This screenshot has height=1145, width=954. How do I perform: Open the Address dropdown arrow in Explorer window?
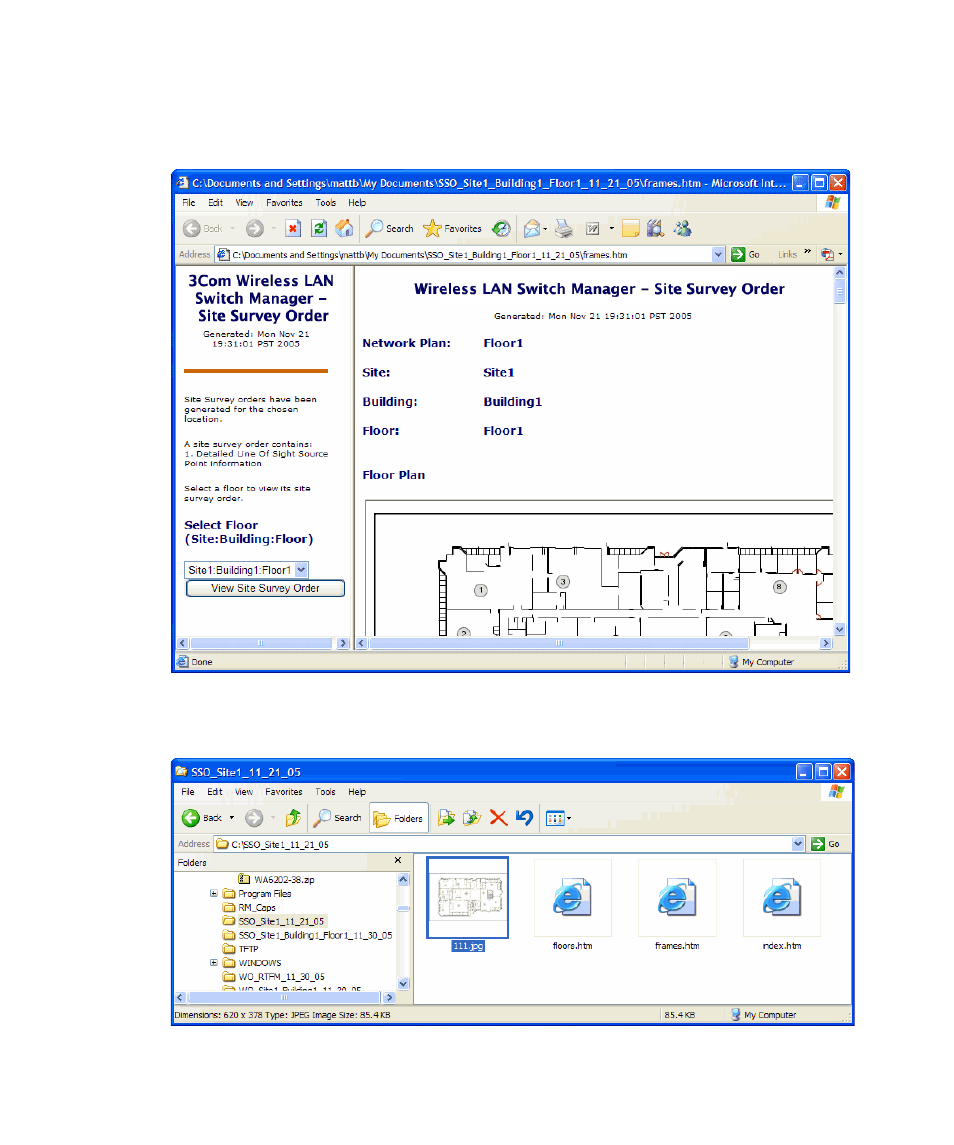pyautogui.click(x=798, y=843)
